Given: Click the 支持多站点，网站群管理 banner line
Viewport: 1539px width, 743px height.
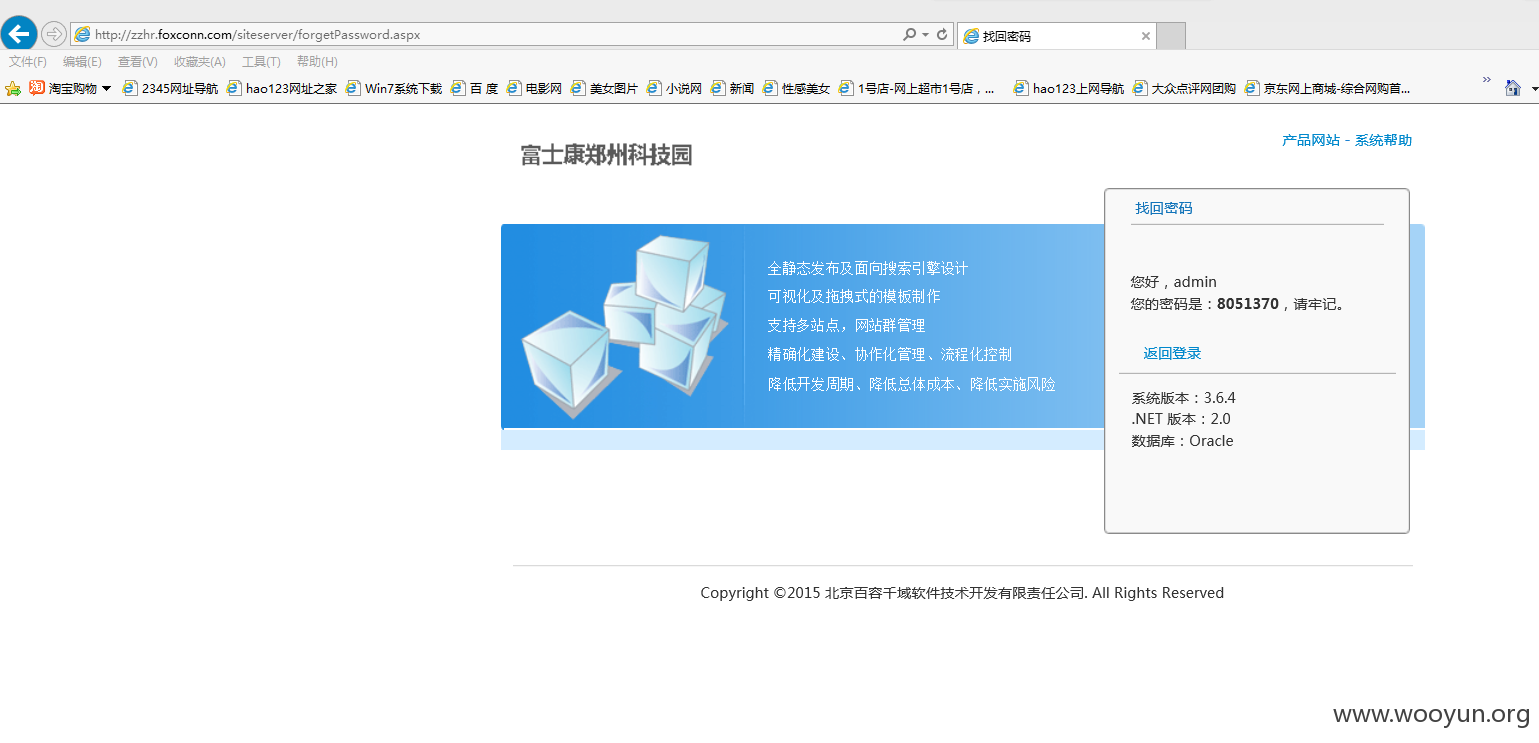Looking at the screenshot, I should coord(846,325).
